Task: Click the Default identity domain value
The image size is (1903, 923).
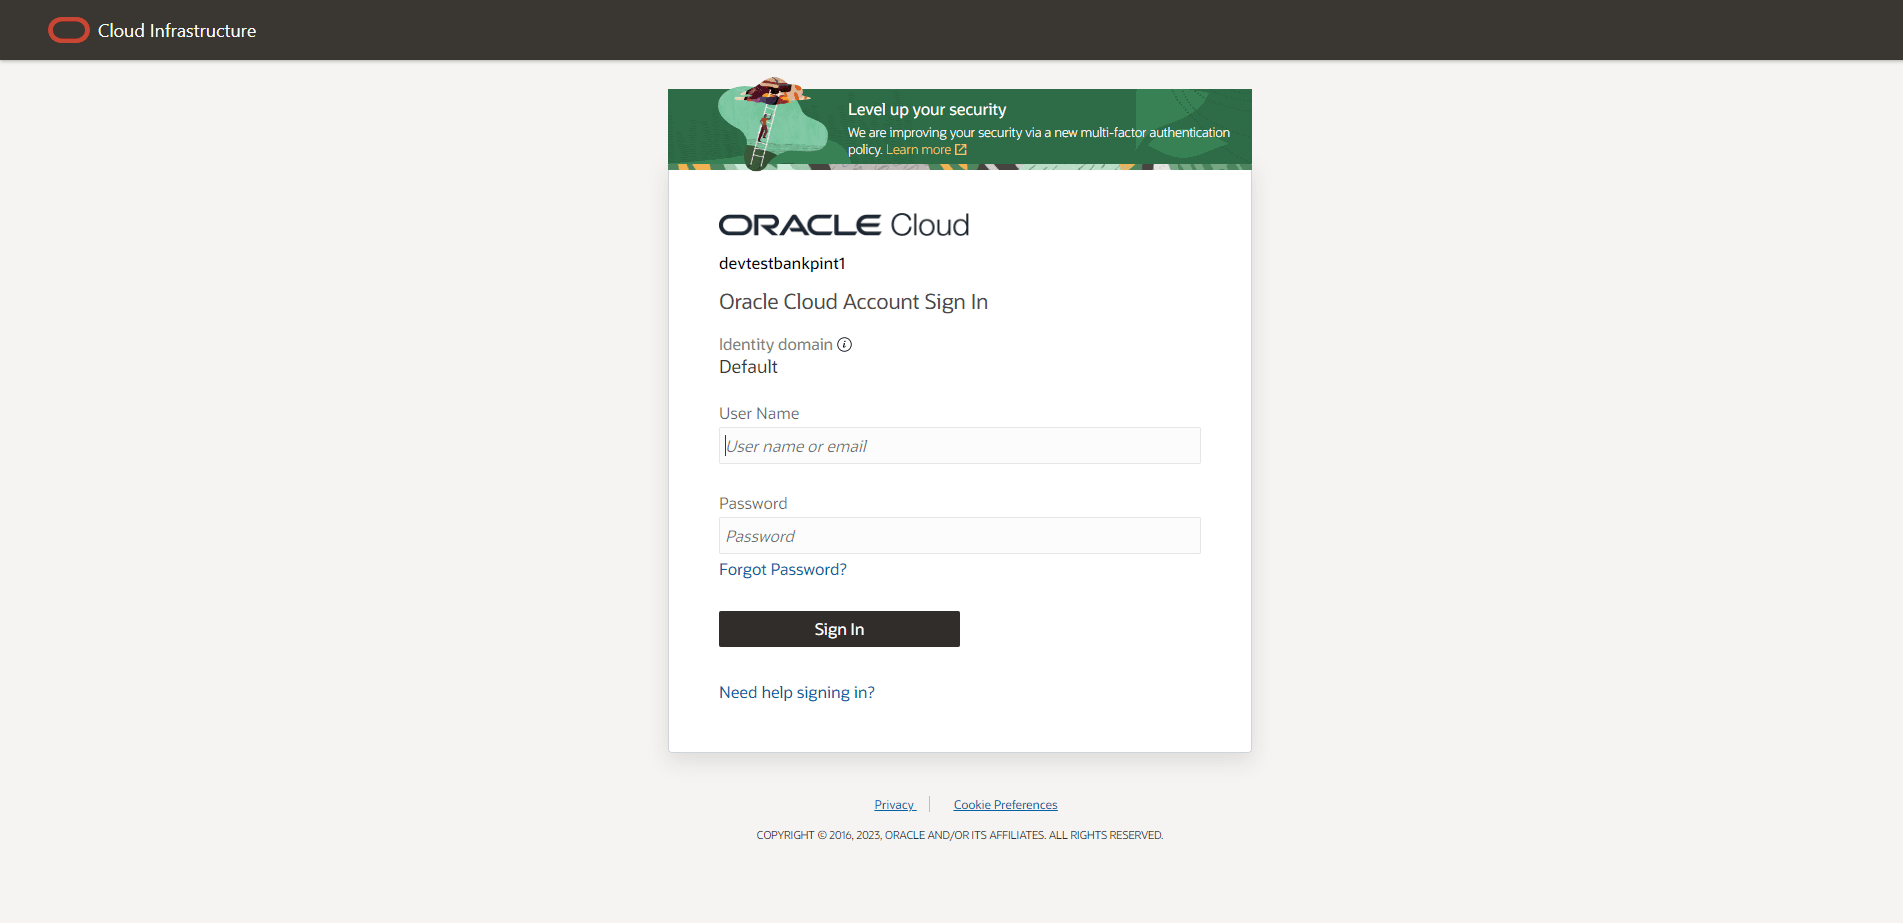Action: (x=748, y=367)
